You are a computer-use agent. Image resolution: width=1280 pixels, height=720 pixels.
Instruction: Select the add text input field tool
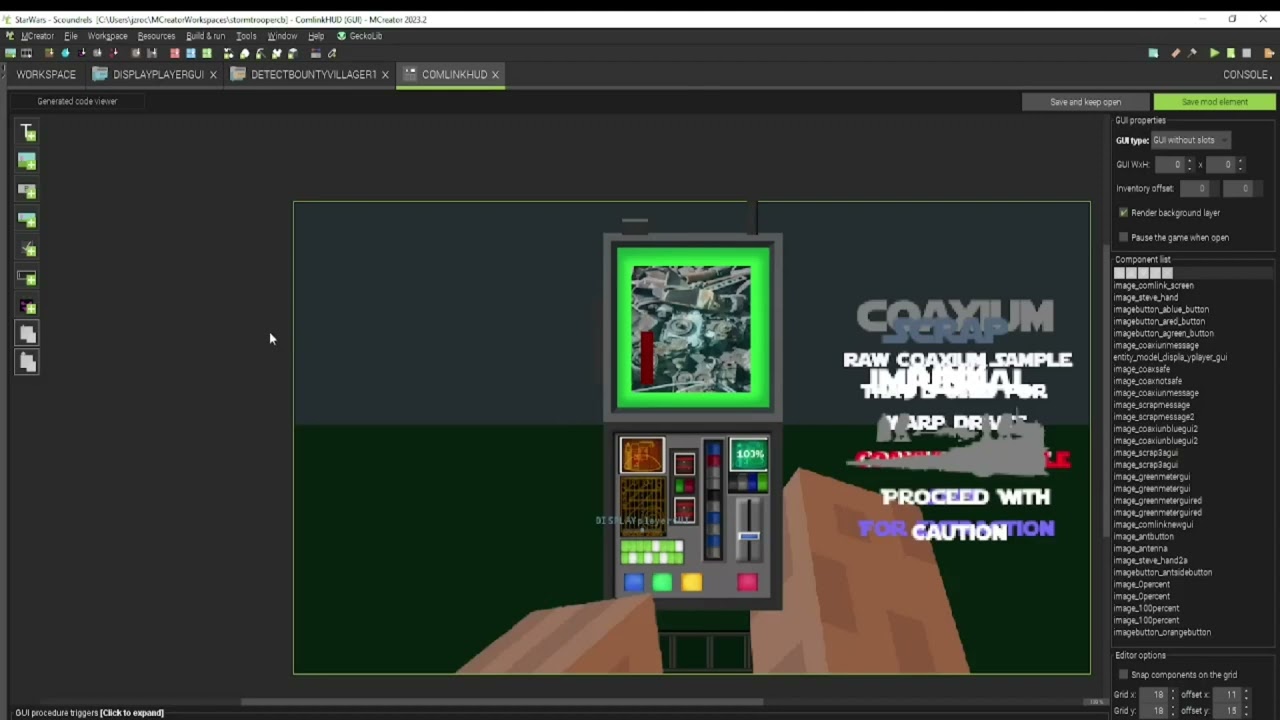(27, 277)
